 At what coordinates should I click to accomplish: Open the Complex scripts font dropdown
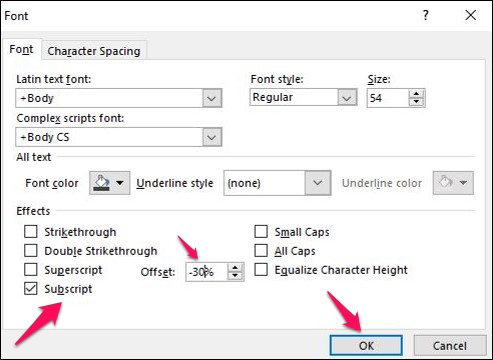(212, 137)
